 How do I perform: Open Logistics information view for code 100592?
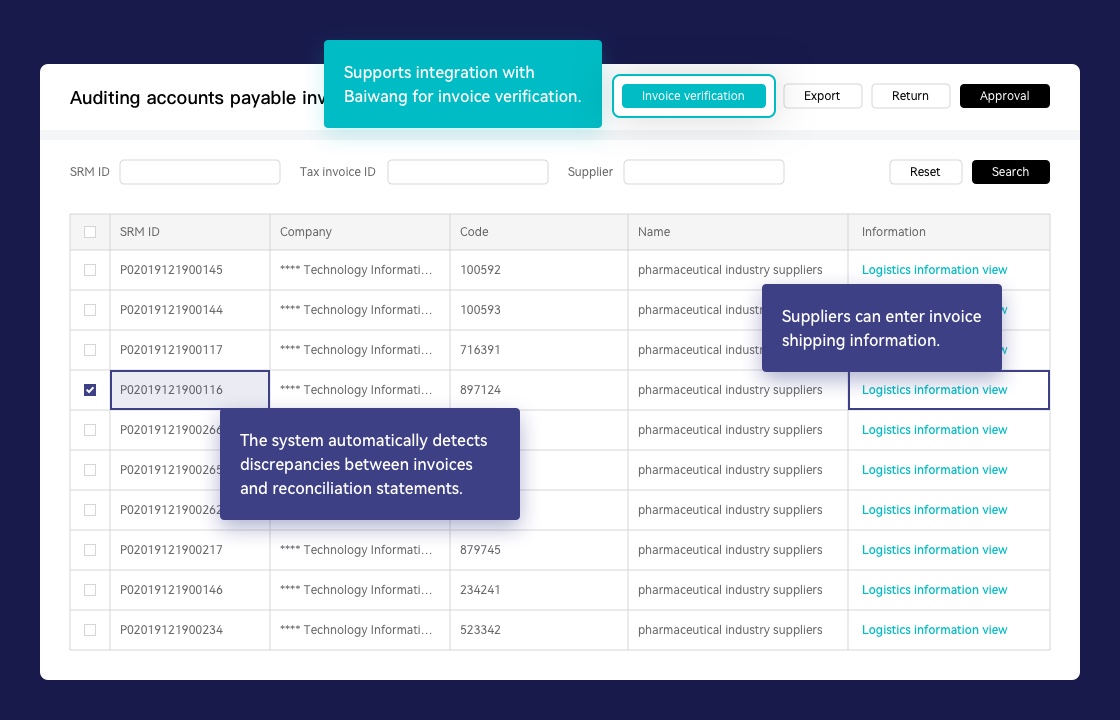pos(934,270)
